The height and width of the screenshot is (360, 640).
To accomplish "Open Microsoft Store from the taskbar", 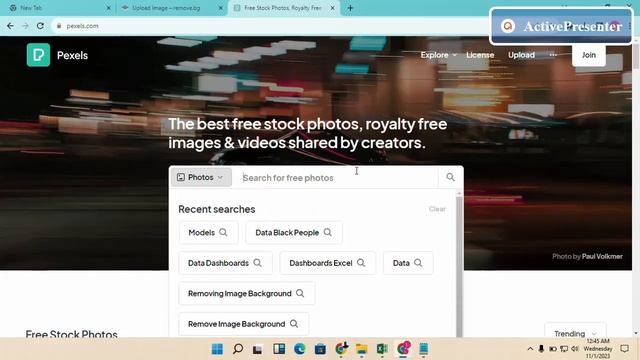I will coord(320,349).
